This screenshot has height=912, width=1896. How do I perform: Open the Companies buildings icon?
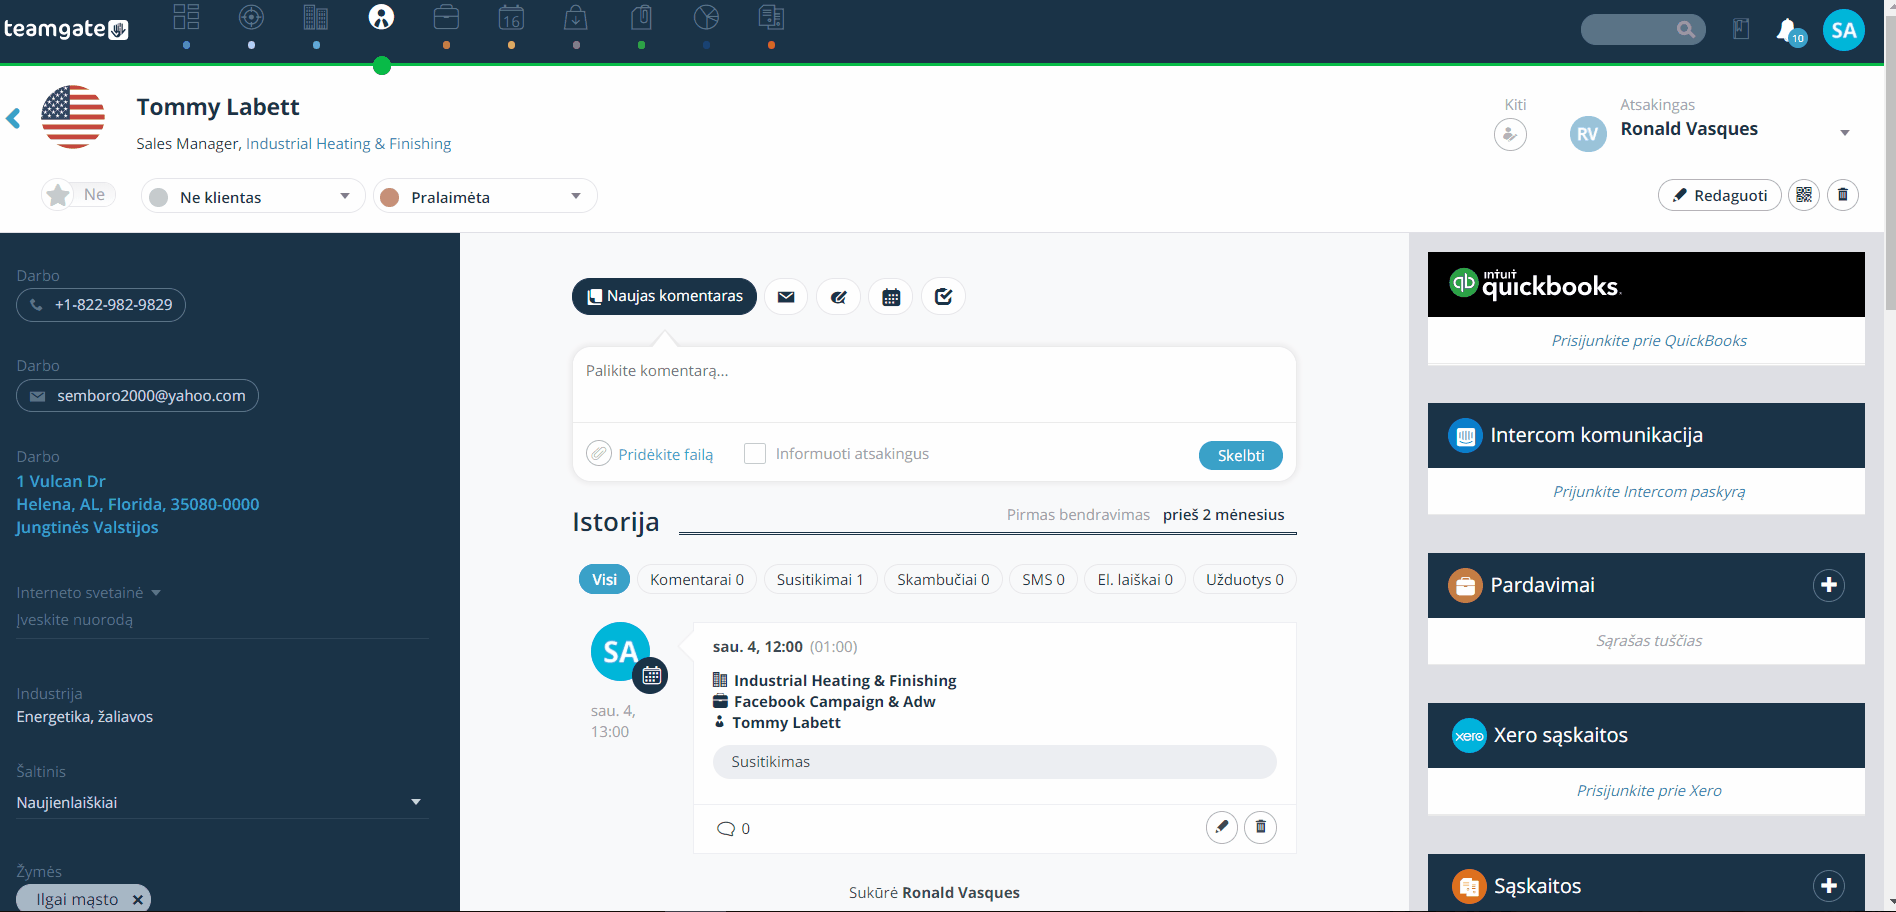[x=316, y=18]
